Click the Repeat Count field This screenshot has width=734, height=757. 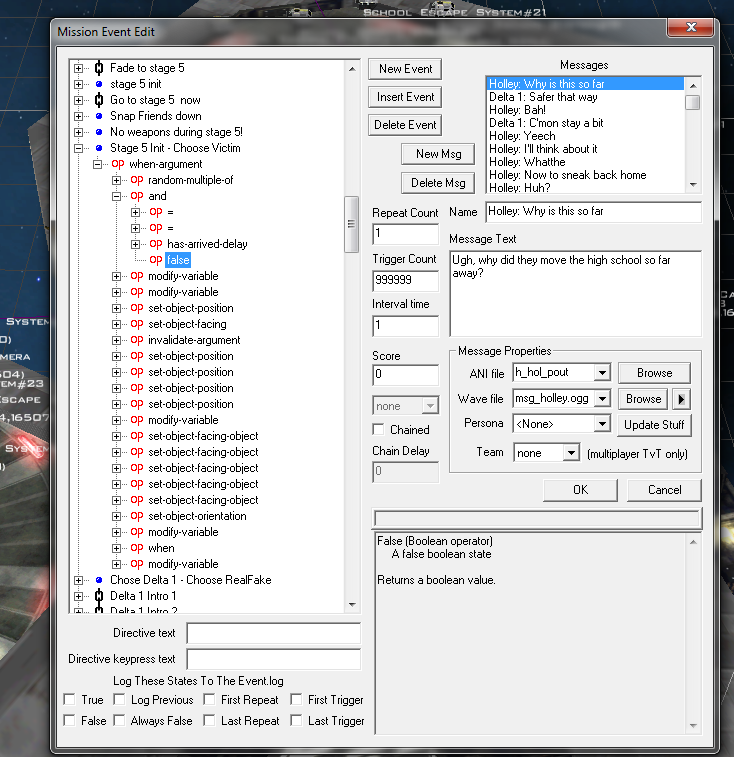click(405, 234)
